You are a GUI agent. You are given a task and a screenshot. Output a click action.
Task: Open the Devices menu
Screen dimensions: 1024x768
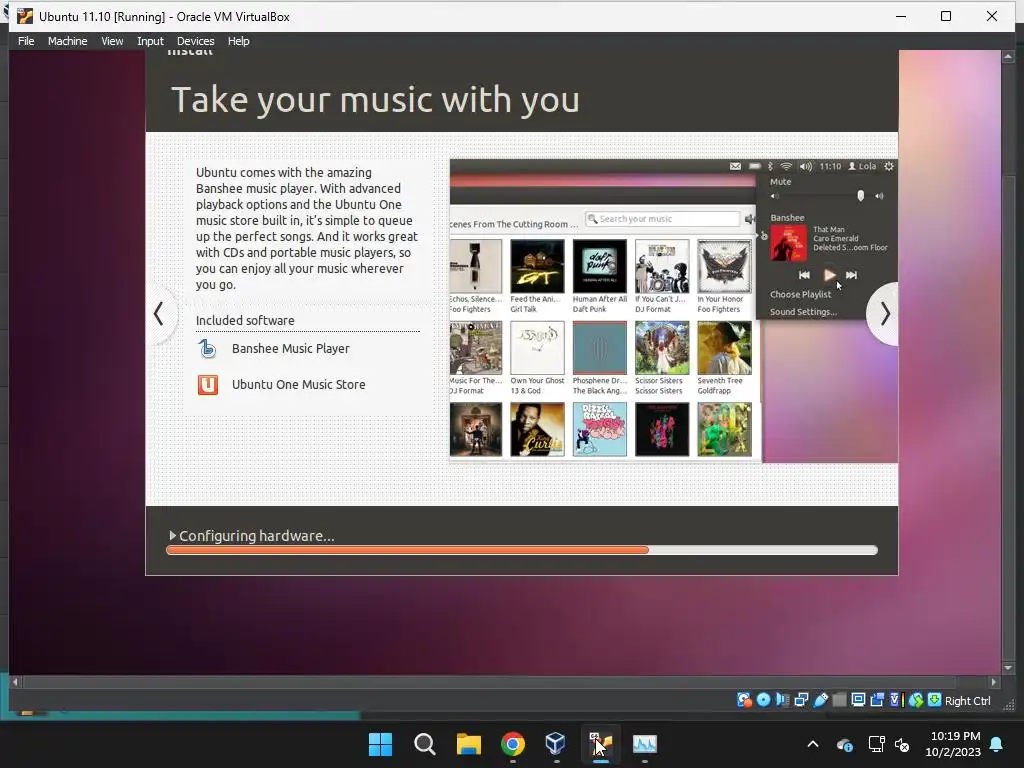pyautogui.click(x=195, y=41)
